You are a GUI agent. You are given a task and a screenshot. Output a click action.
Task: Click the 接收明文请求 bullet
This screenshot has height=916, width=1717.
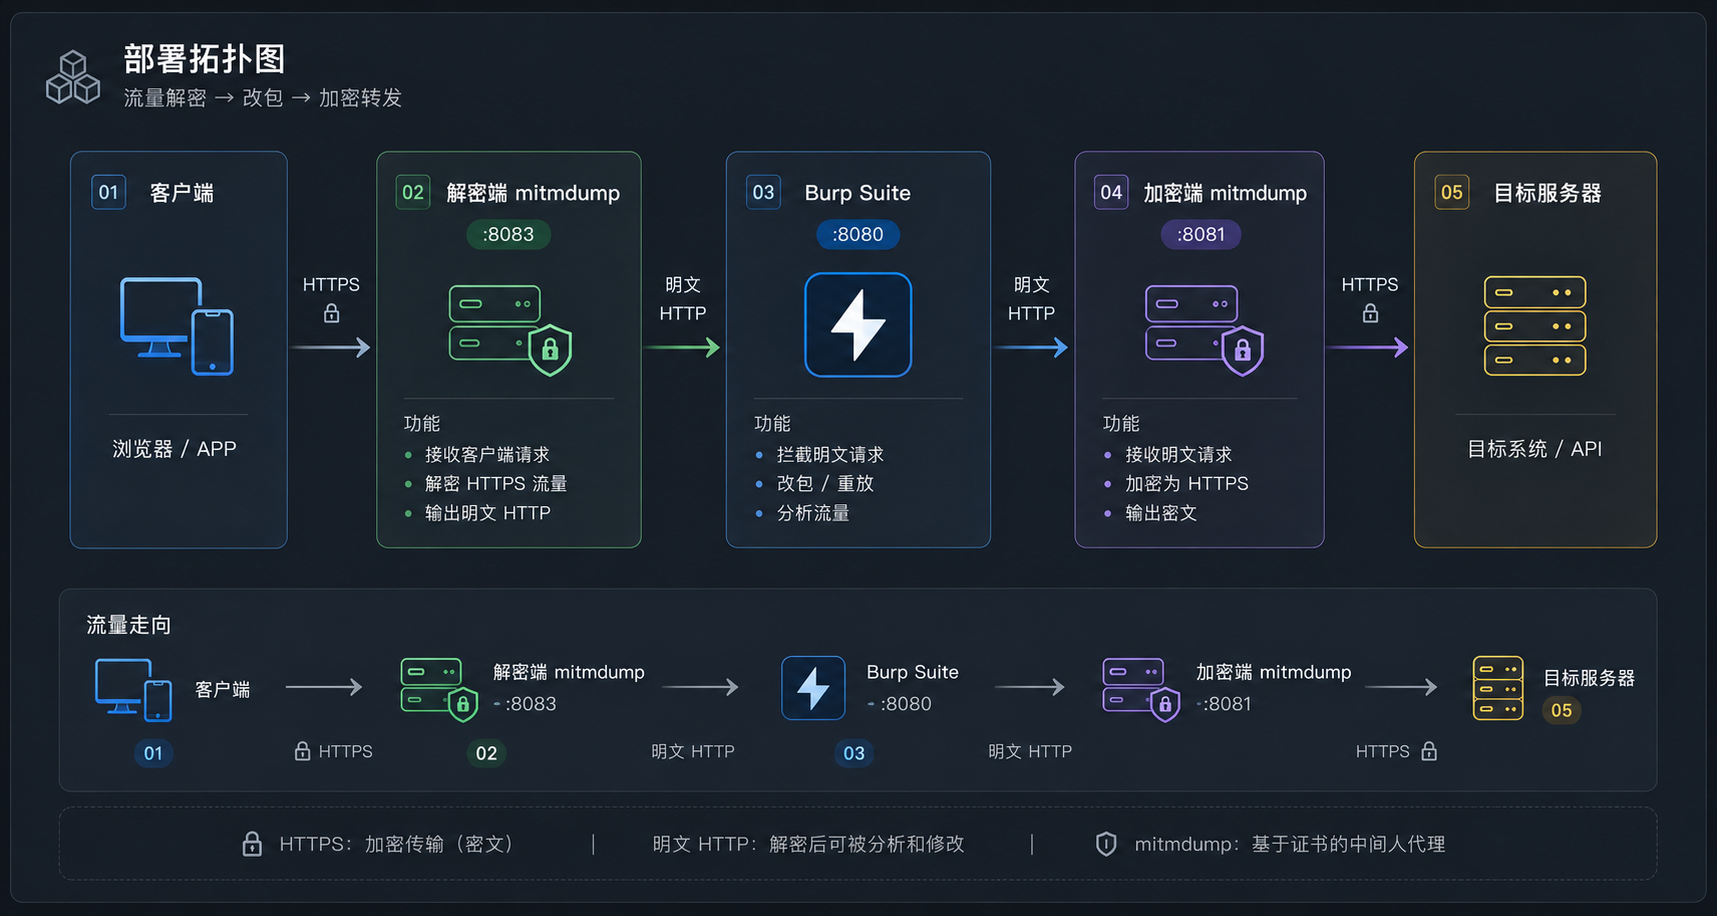1179,455
